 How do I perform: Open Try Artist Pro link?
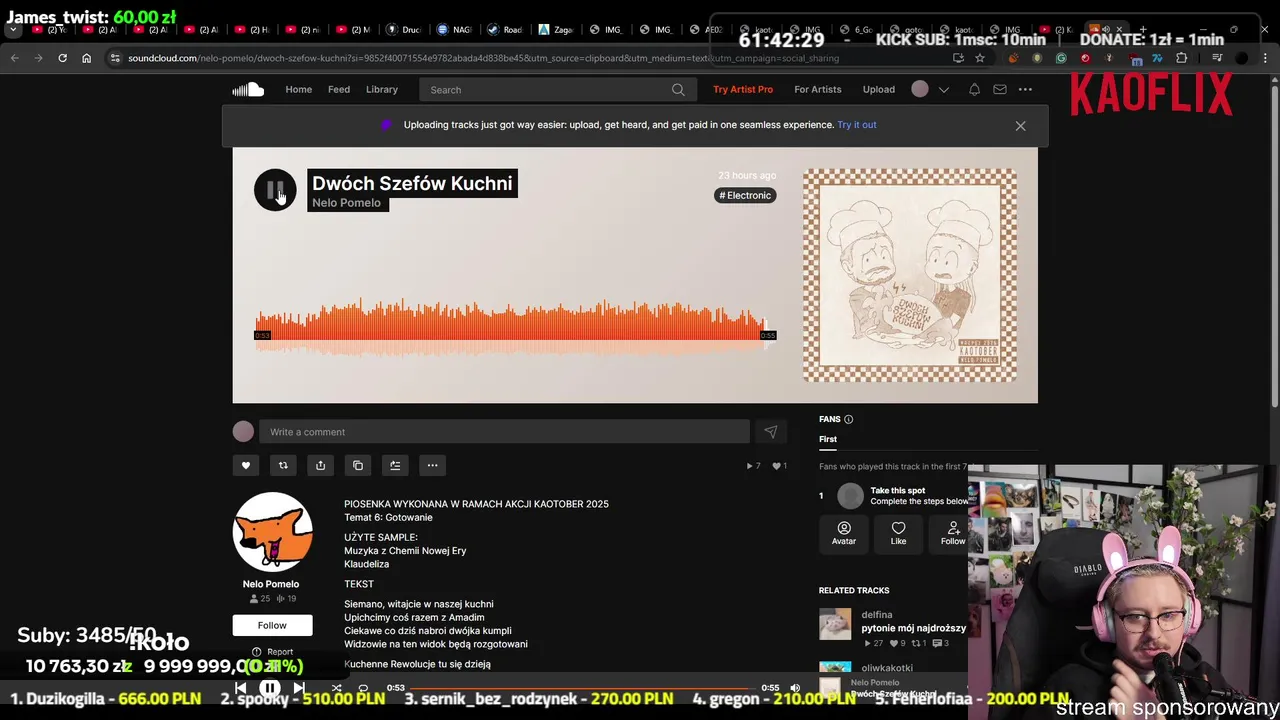pos(743,90)
